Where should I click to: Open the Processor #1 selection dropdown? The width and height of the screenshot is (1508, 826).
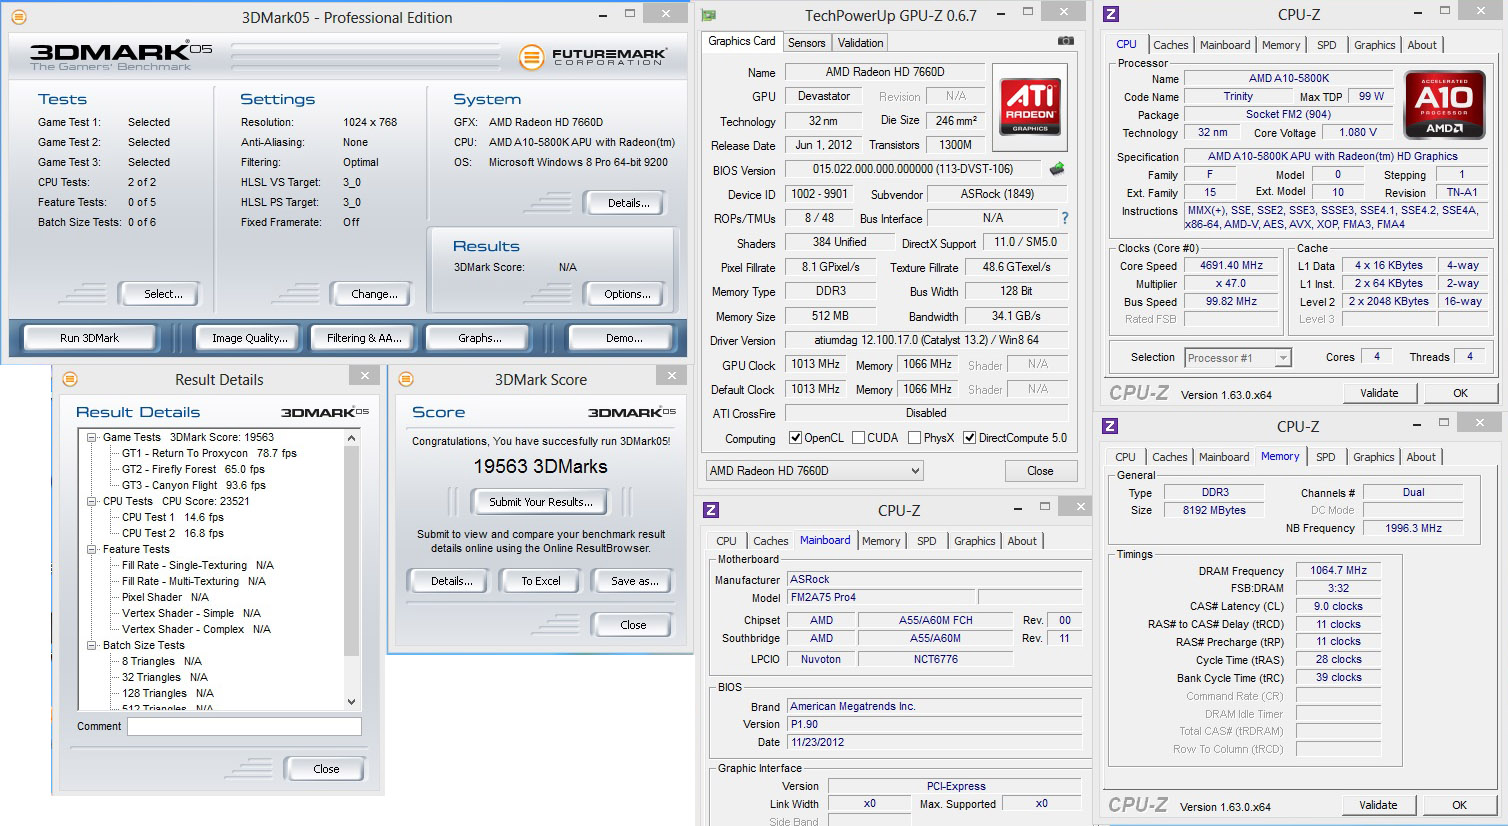[1238, 357]
